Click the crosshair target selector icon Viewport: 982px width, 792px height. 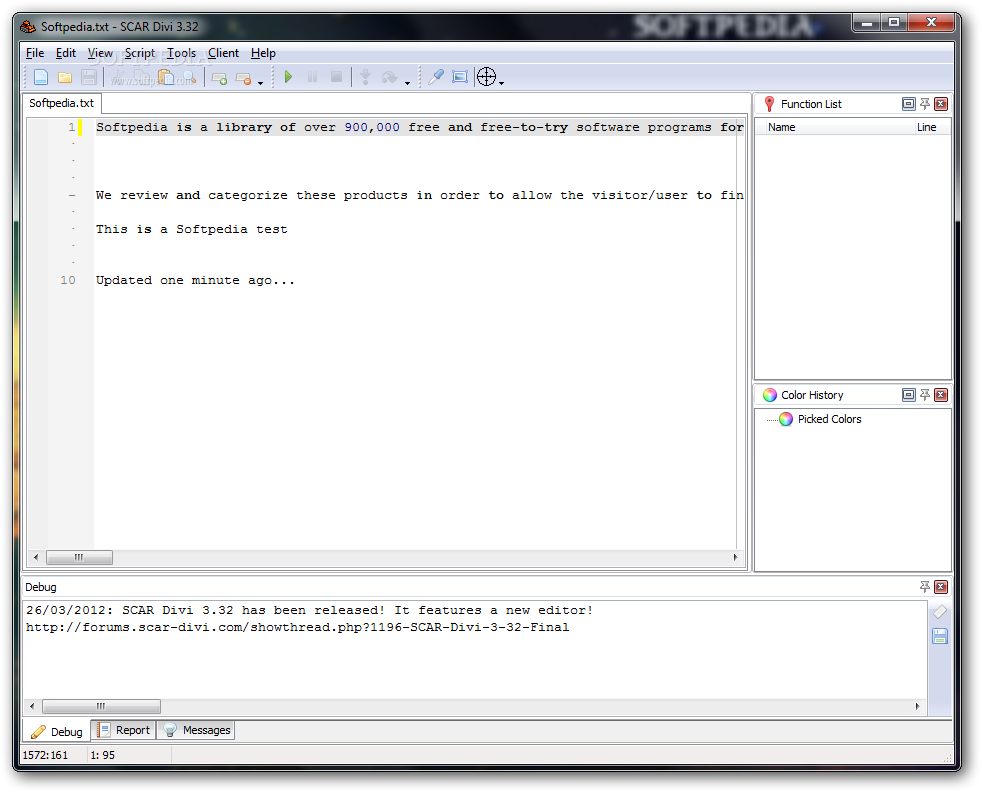point(486,77)
